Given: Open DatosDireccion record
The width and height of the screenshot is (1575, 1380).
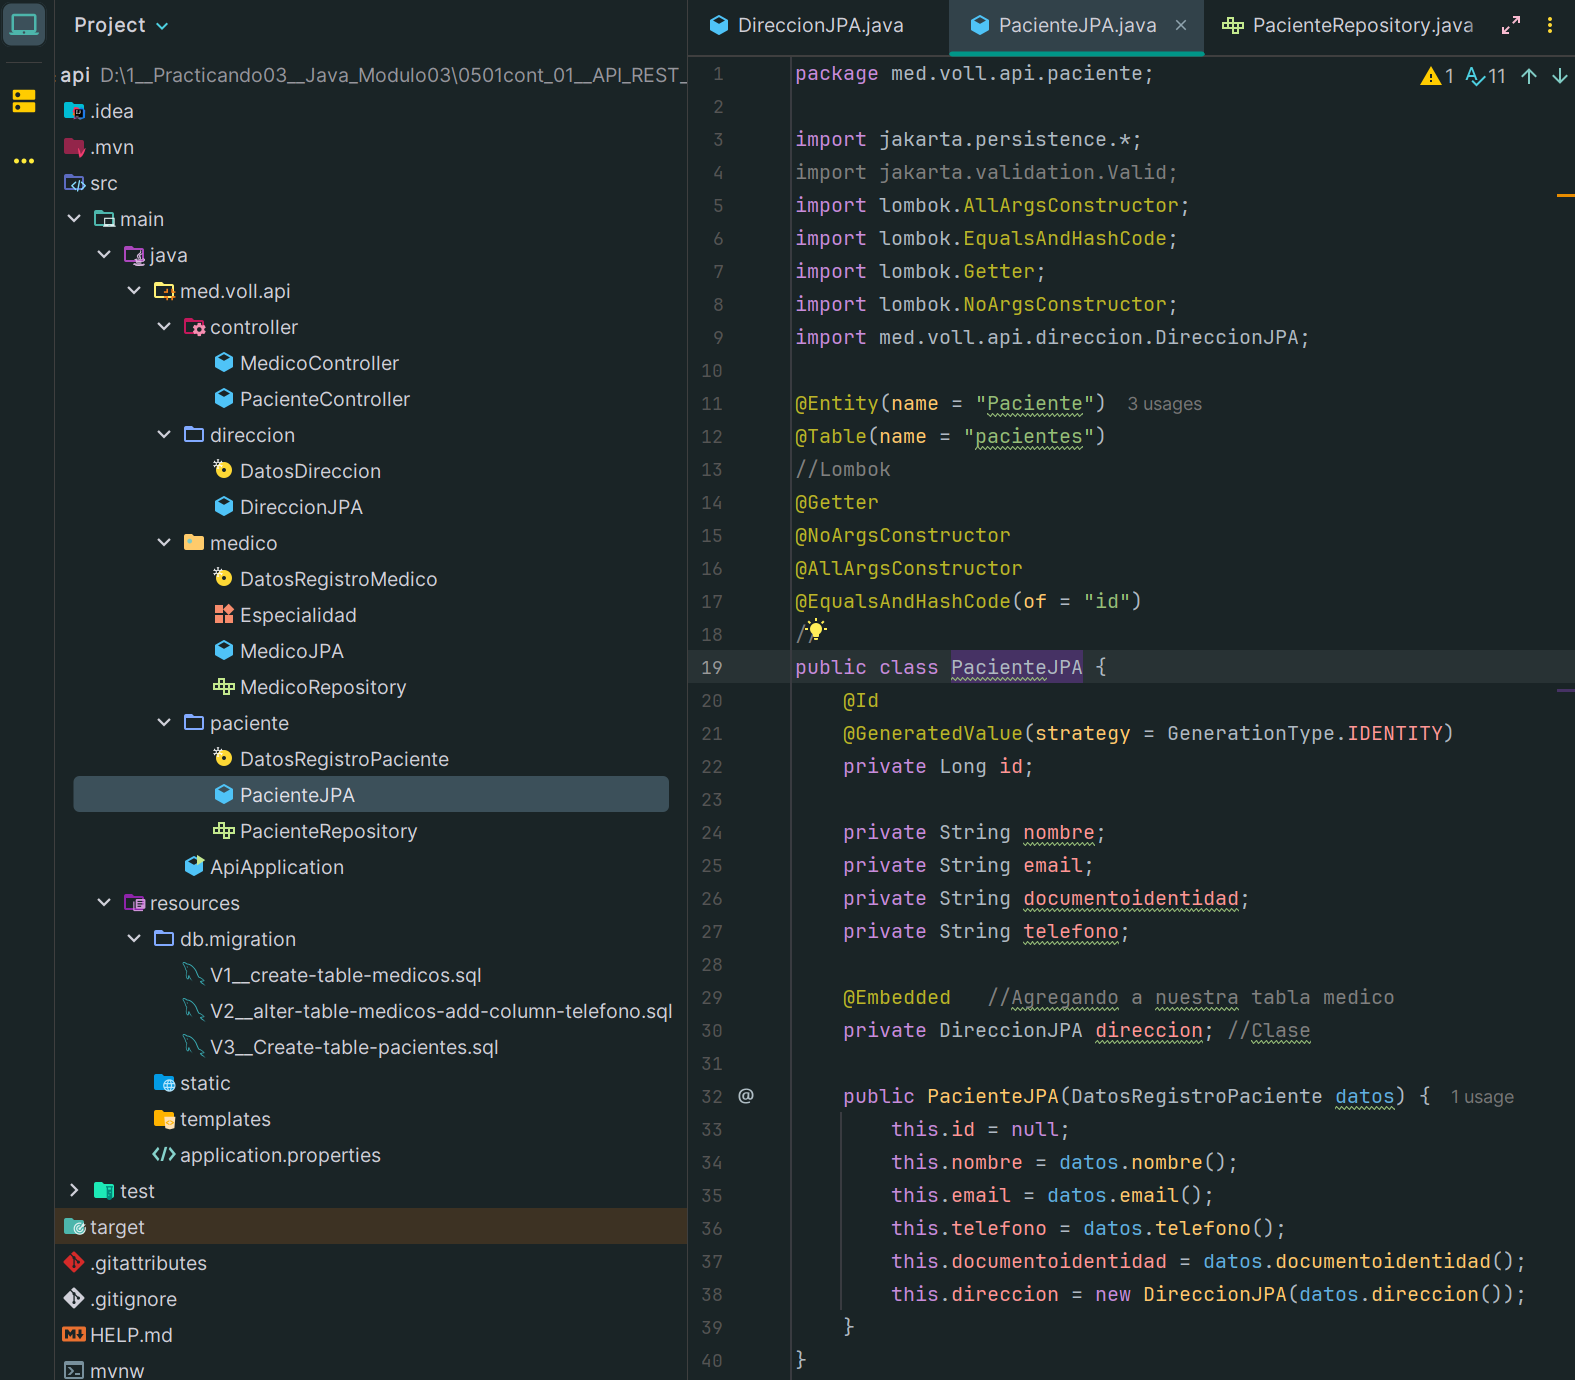Looking at the screenshot, I should (297, 471).
